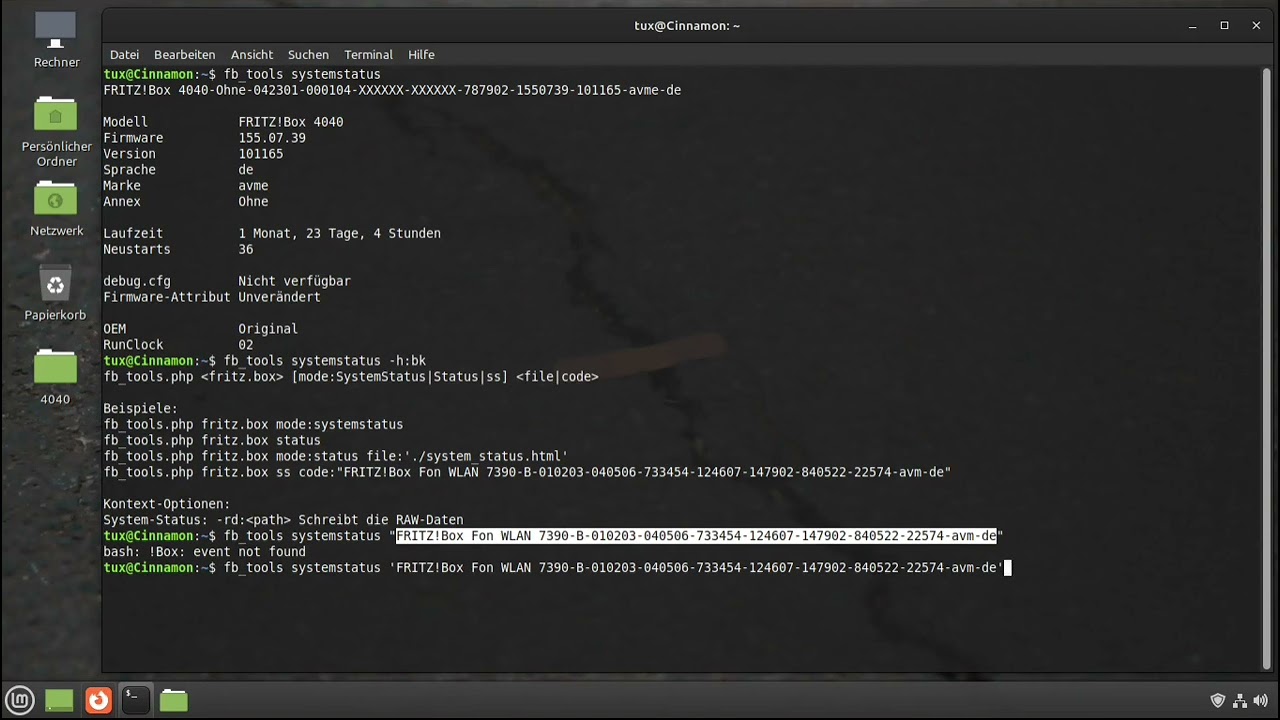Click the highlighted FRITZ!Box Fon WLAN 7390 text
1280x720 pixels.
point(697,536)
